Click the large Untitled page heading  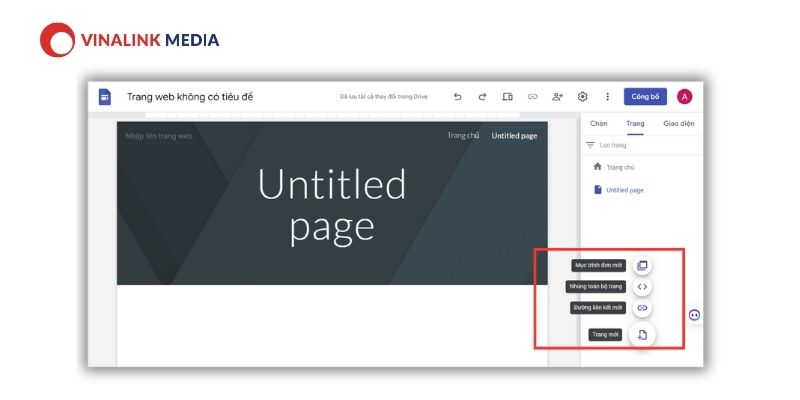point(332,206)
